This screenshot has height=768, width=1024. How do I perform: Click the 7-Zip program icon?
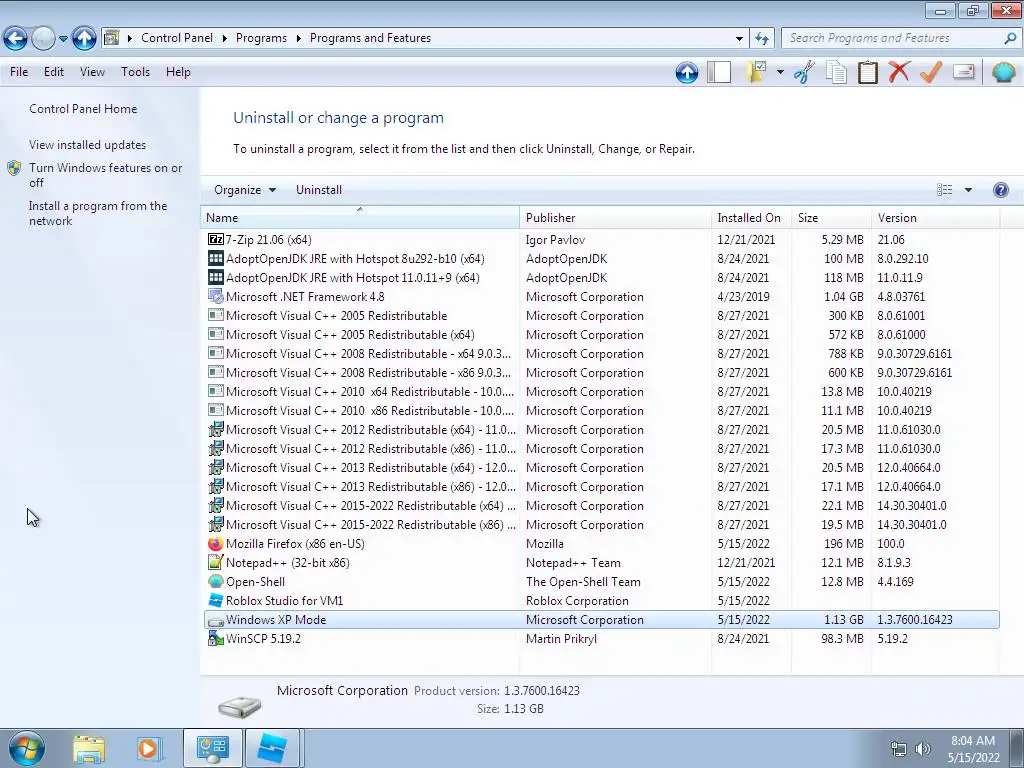click(216, 240)
